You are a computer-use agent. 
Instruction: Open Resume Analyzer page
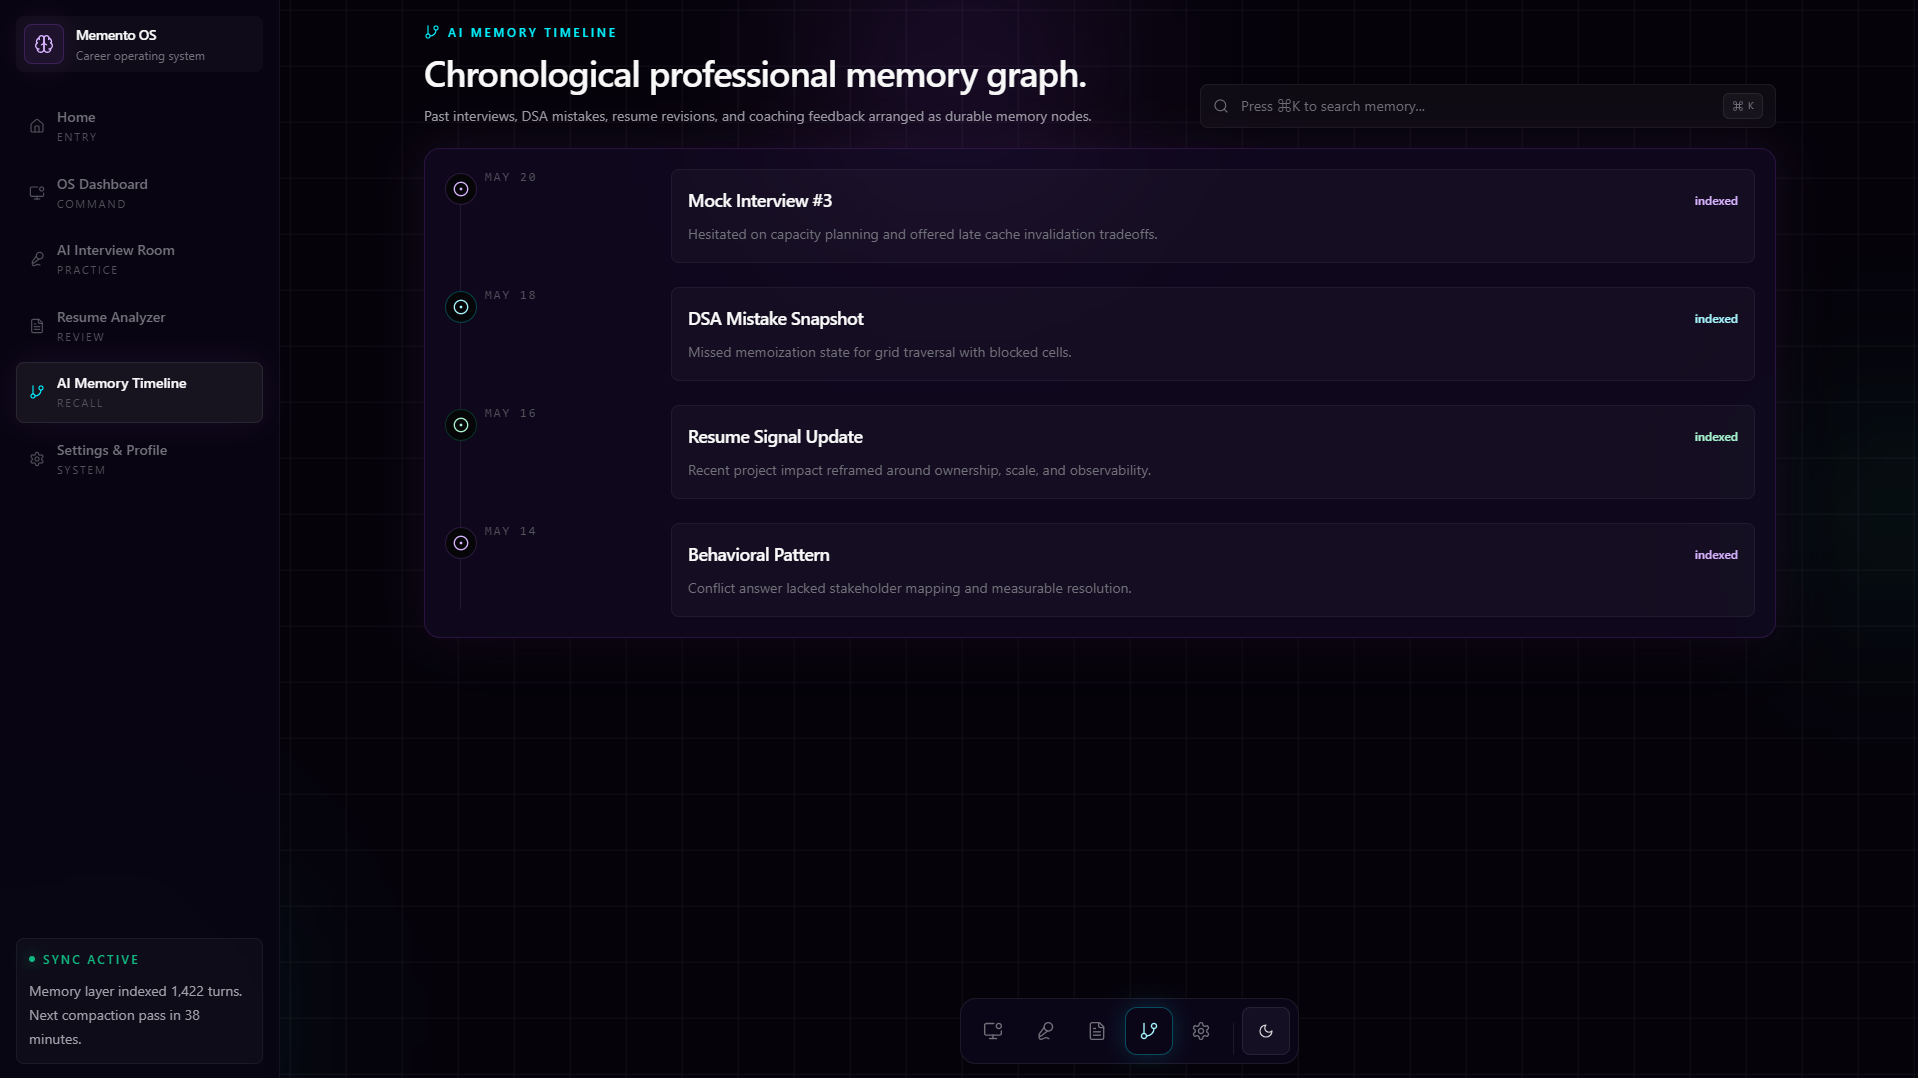[x=139, y=326]
